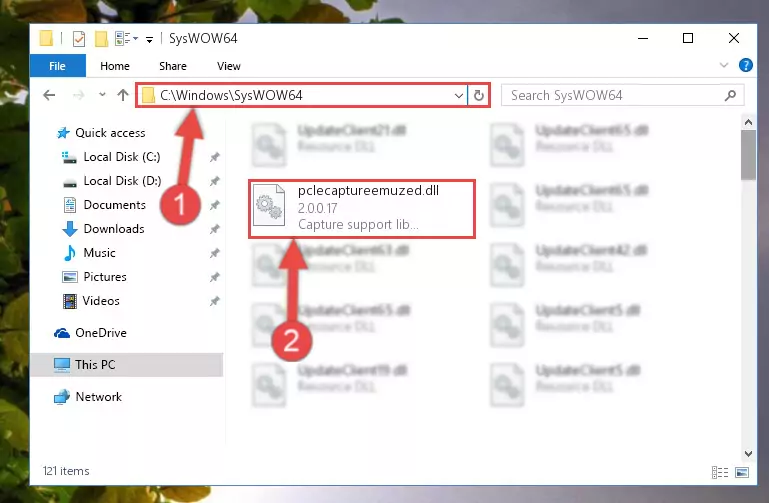The image size is (769, 503).
Task: Select the pclecaptureemuzed.dll file
Action: [362, 209]
